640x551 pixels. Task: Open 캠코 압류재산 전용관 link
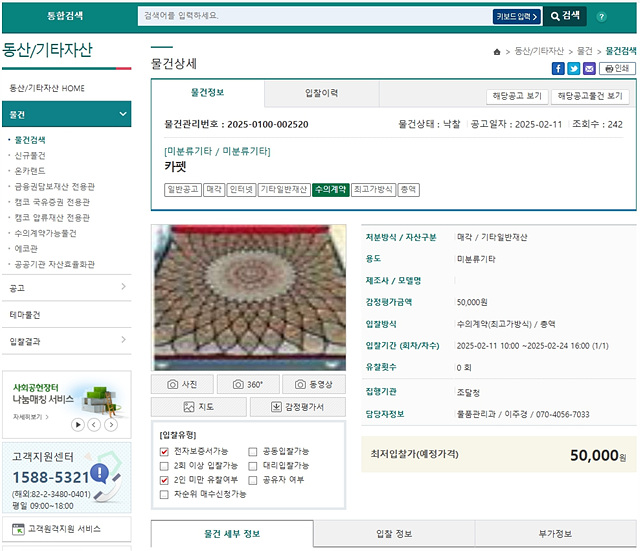(52, 218)
